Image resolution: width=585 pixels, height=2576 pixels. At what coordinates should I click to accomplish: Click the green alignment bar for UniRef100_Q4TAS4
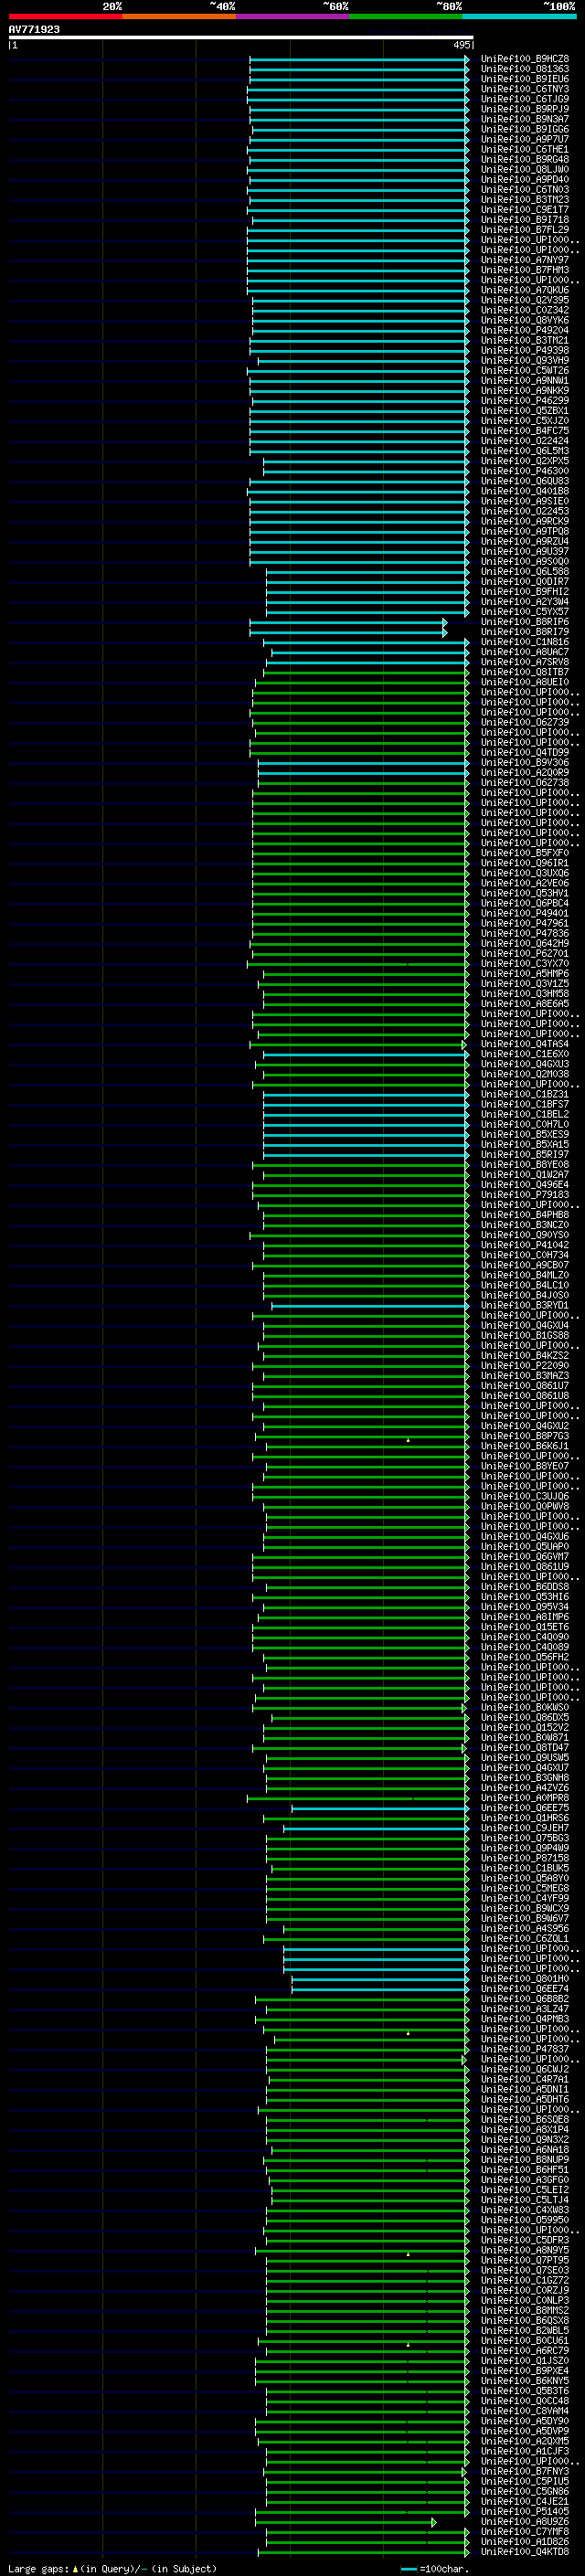coord(358,1044)
